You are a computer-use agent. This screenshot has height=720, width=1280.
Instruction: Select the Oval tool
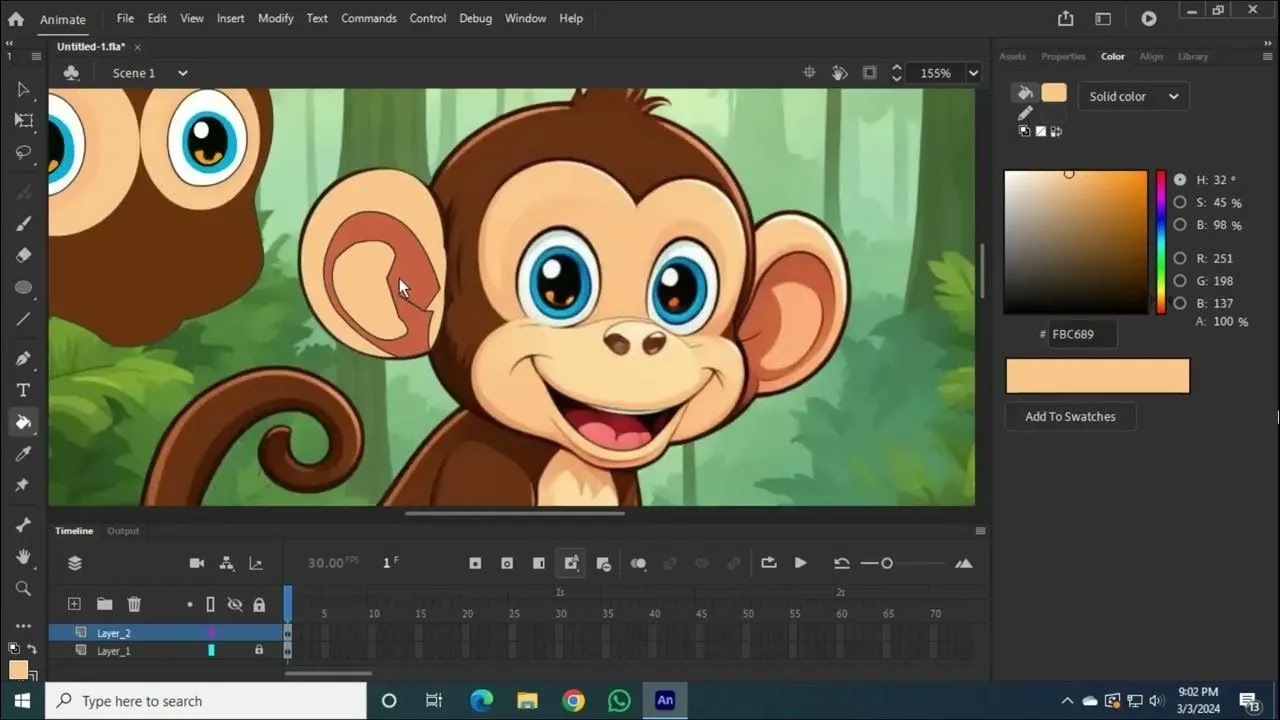point(24,288)
